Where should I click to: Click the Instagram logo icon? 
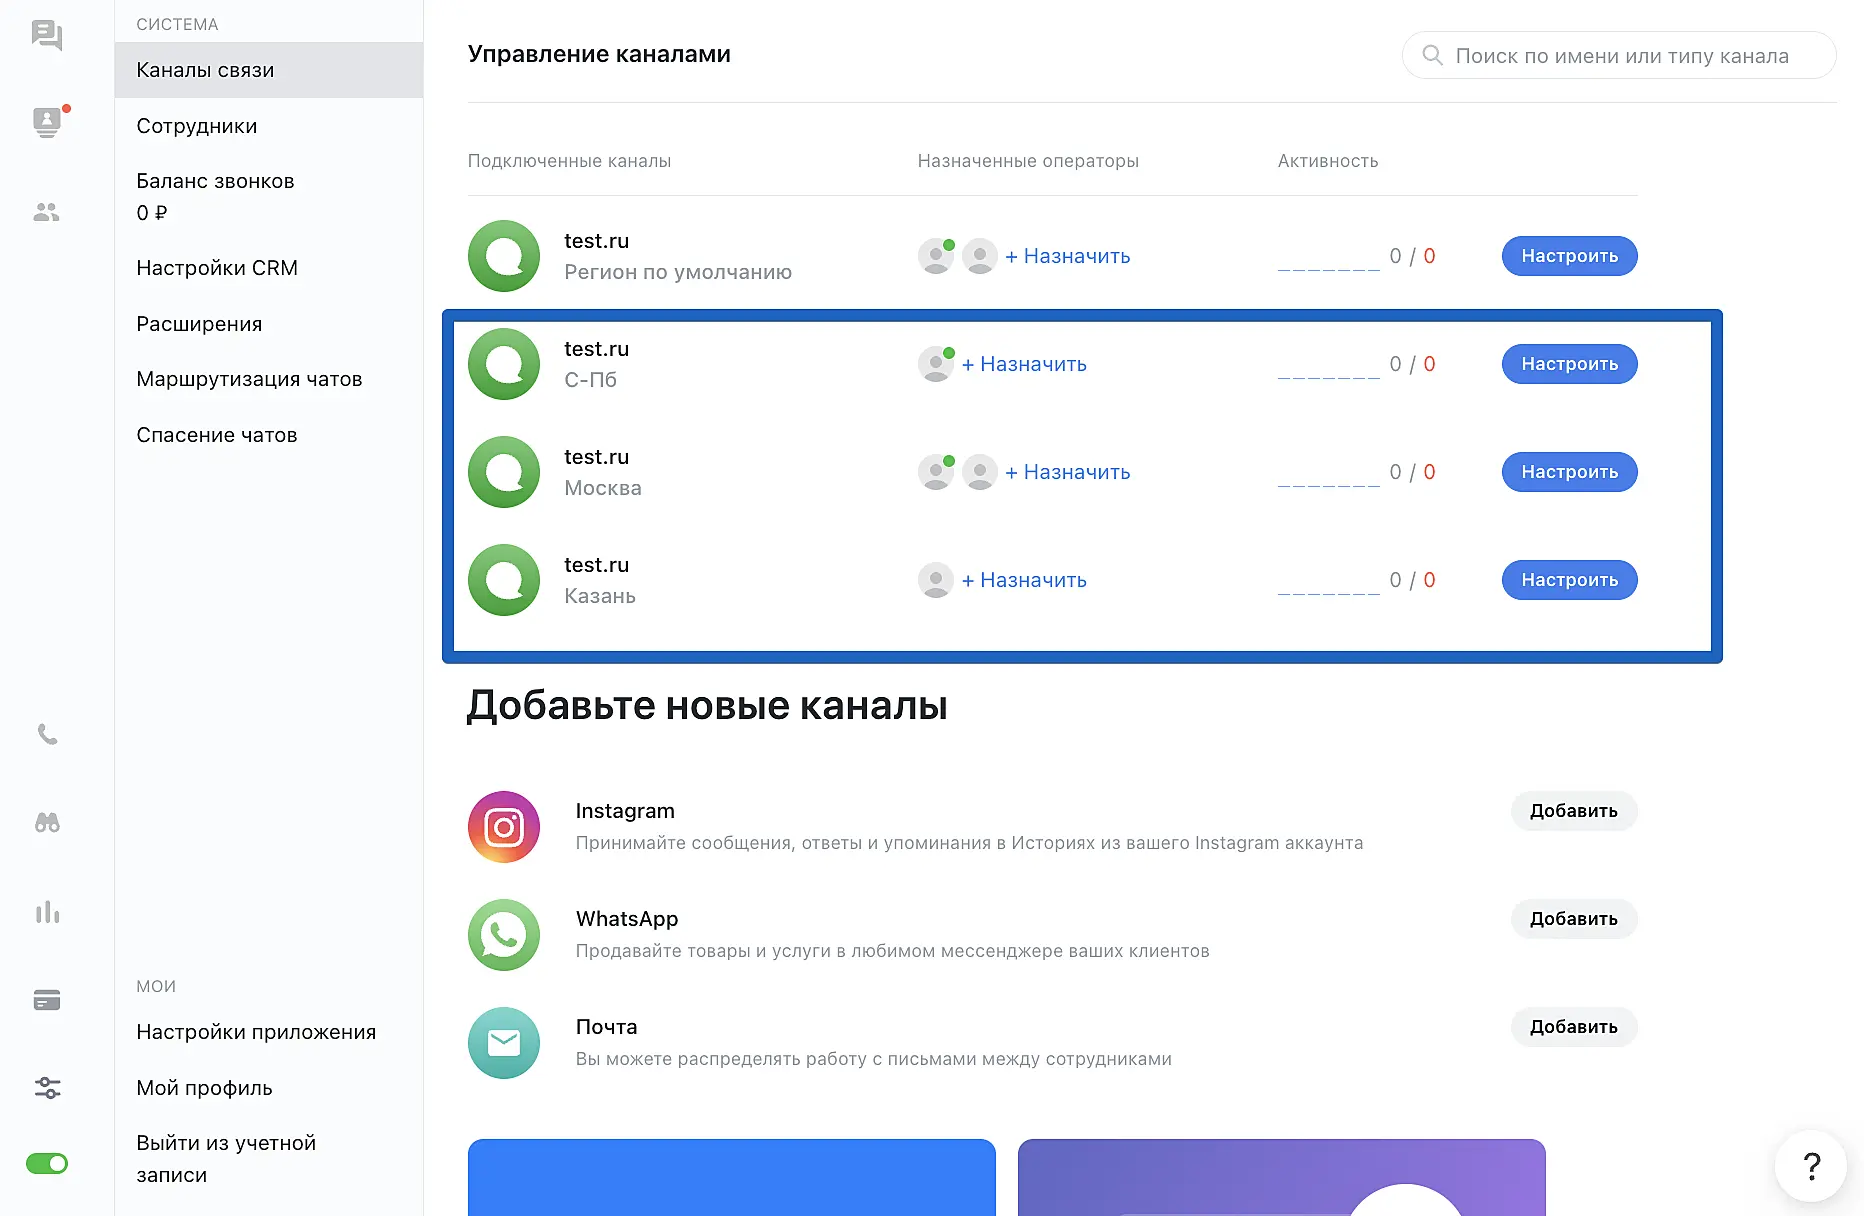click(504, 827)
